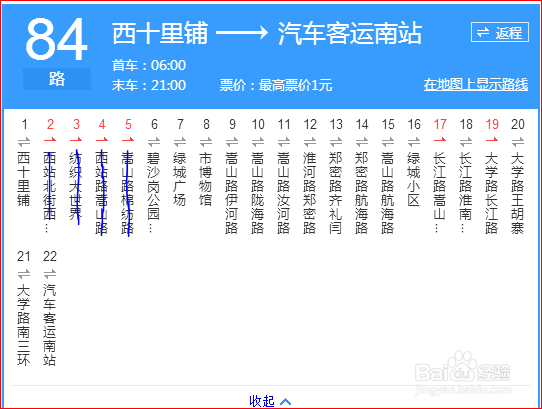Select stop 1 西十里铺

tap(24, 179)
